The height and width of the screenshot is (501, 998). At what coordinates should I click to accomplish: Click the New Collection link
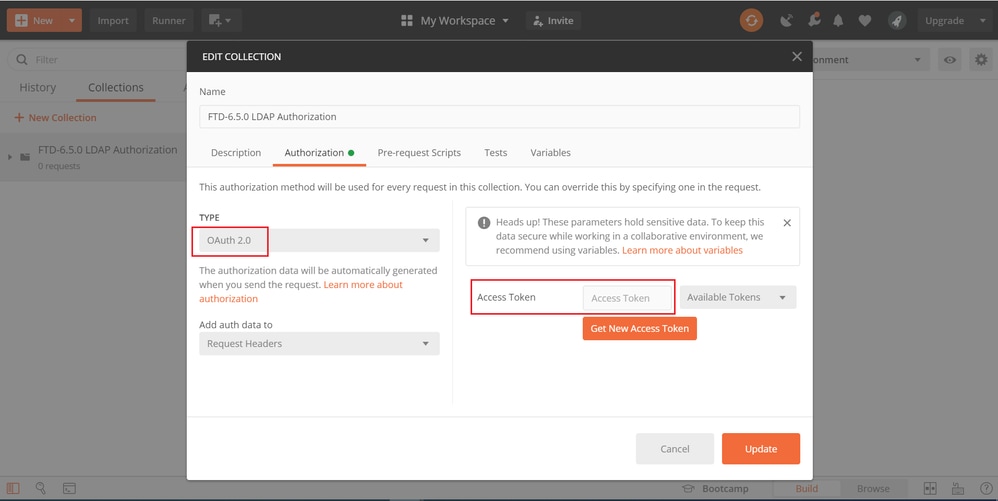pyautogui.click(x=55, y=118)
